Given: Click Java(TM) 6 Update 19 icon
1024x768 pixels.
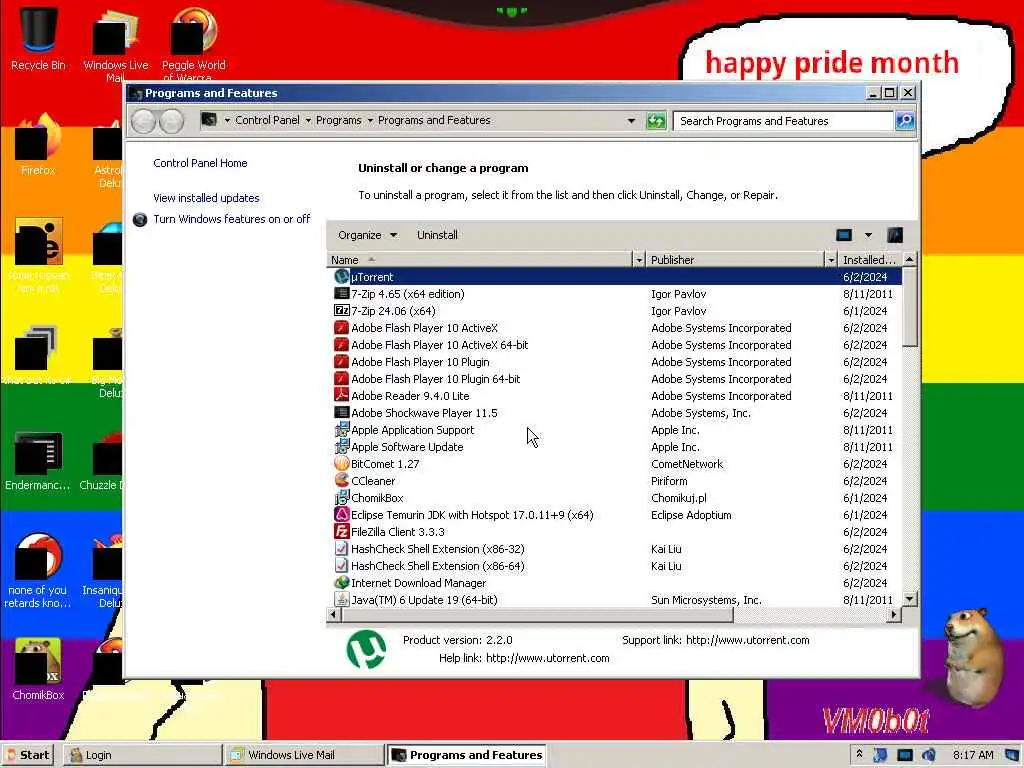Looking at the screenshot, I should point(342,600).
